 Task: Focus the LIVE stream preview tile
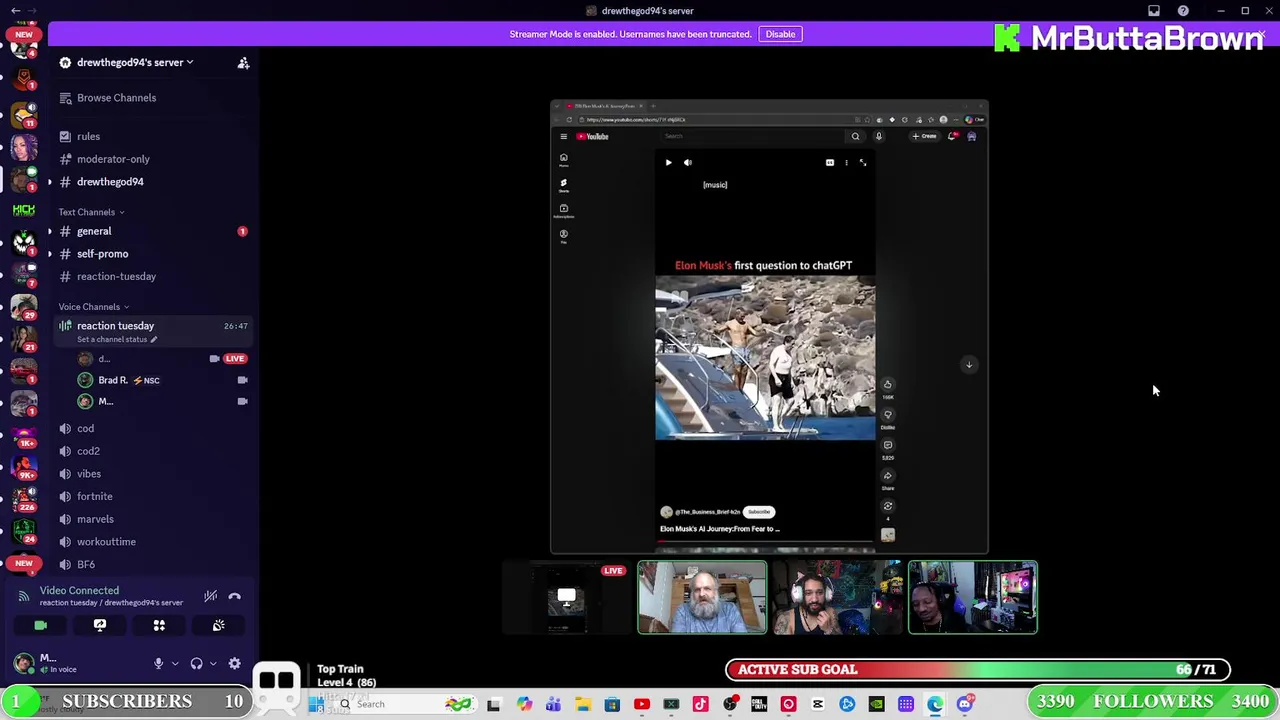click(567, 598)
